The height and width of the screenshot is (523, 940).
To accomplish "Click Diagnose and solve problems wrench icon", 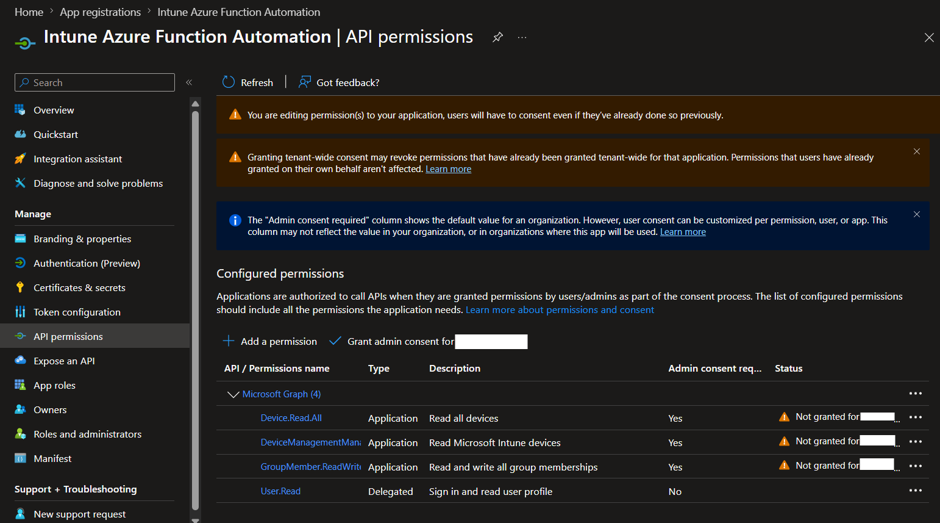I will point(20,183).
